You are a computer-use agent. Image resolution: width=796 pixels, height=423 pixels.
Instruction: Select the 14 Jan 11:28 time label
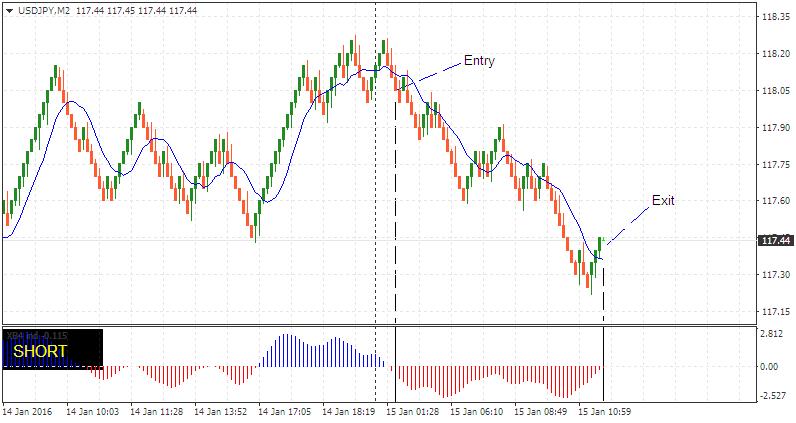[156, 411]
